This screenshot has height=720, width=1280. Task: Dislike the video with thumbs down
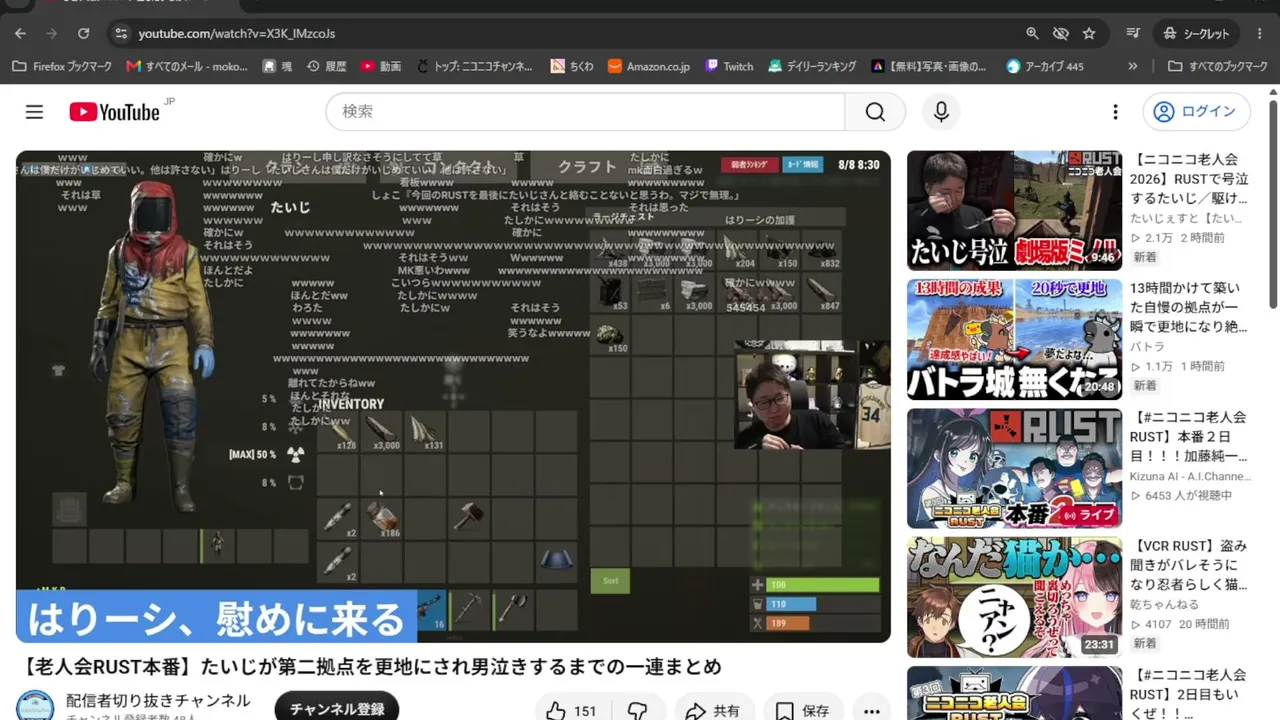638,711
